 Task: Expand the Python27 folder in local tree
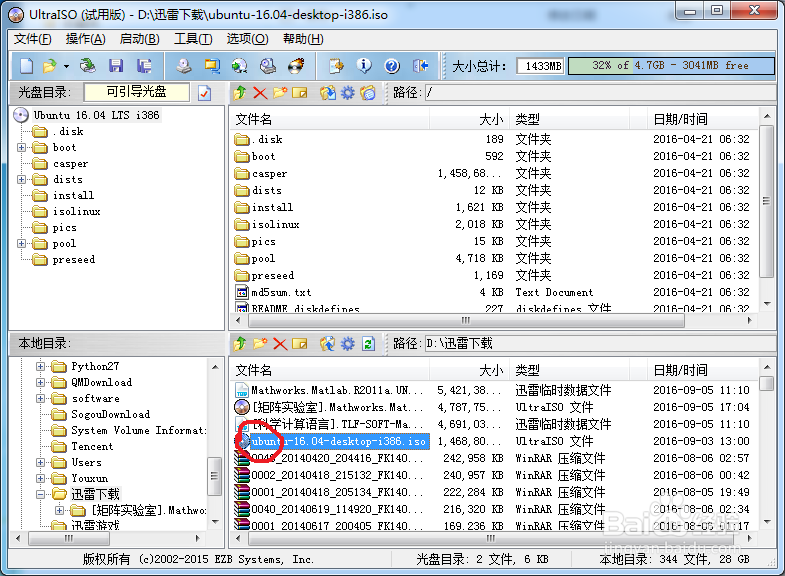pos(40,366)
